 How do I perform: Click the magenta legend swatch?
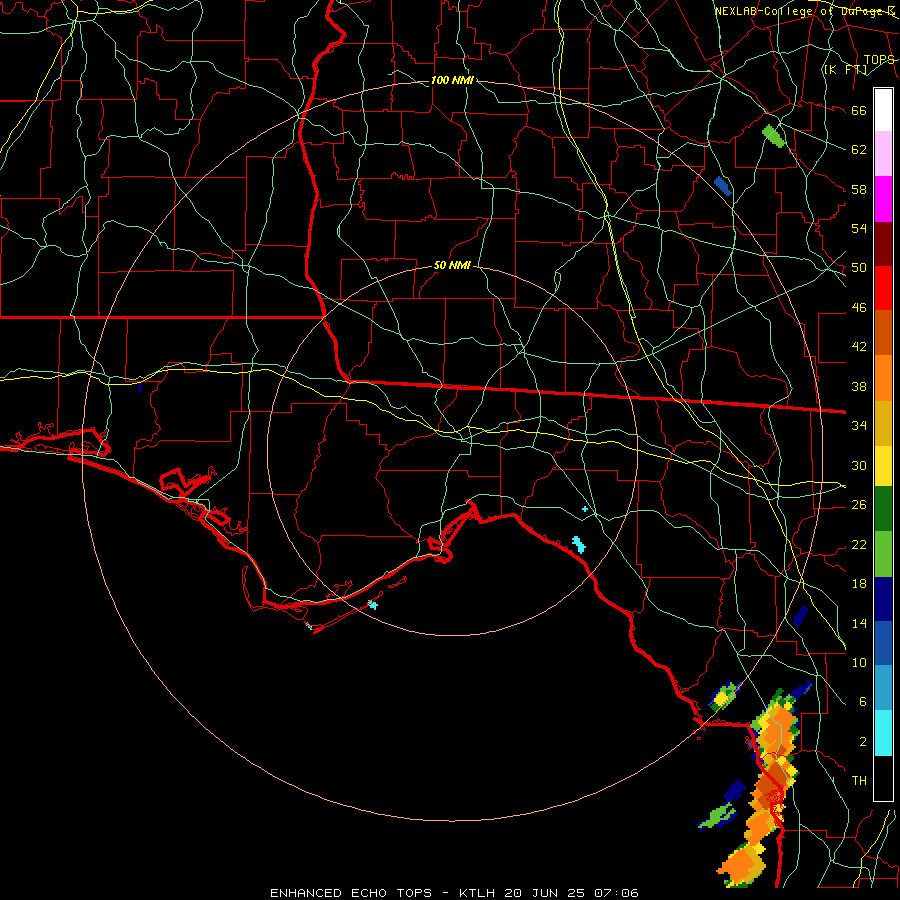click(883, 199)
